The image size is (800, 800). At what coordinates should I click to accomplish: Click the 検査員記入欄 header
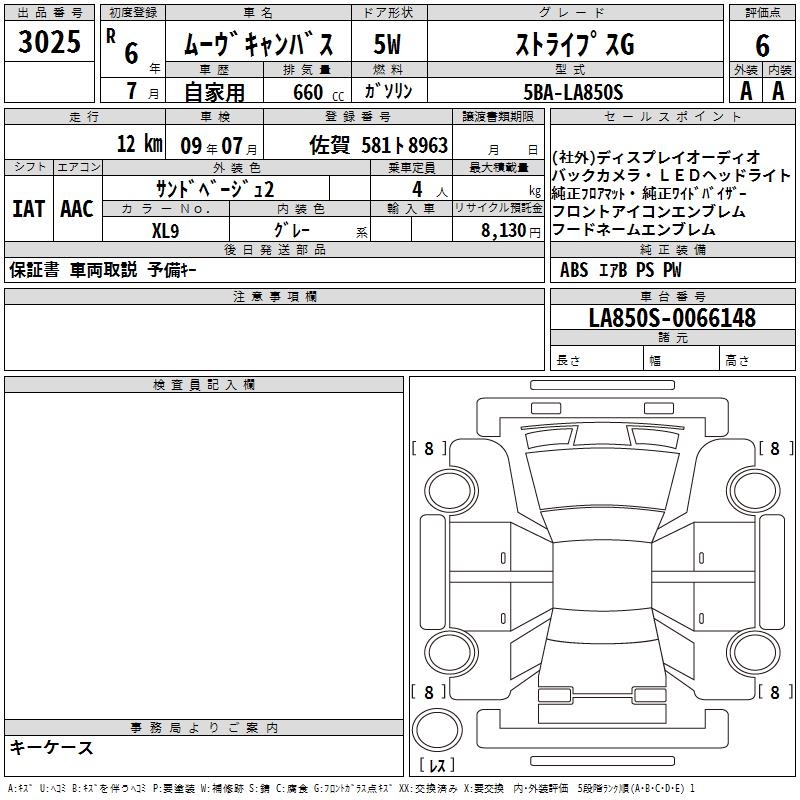point(204,385)
